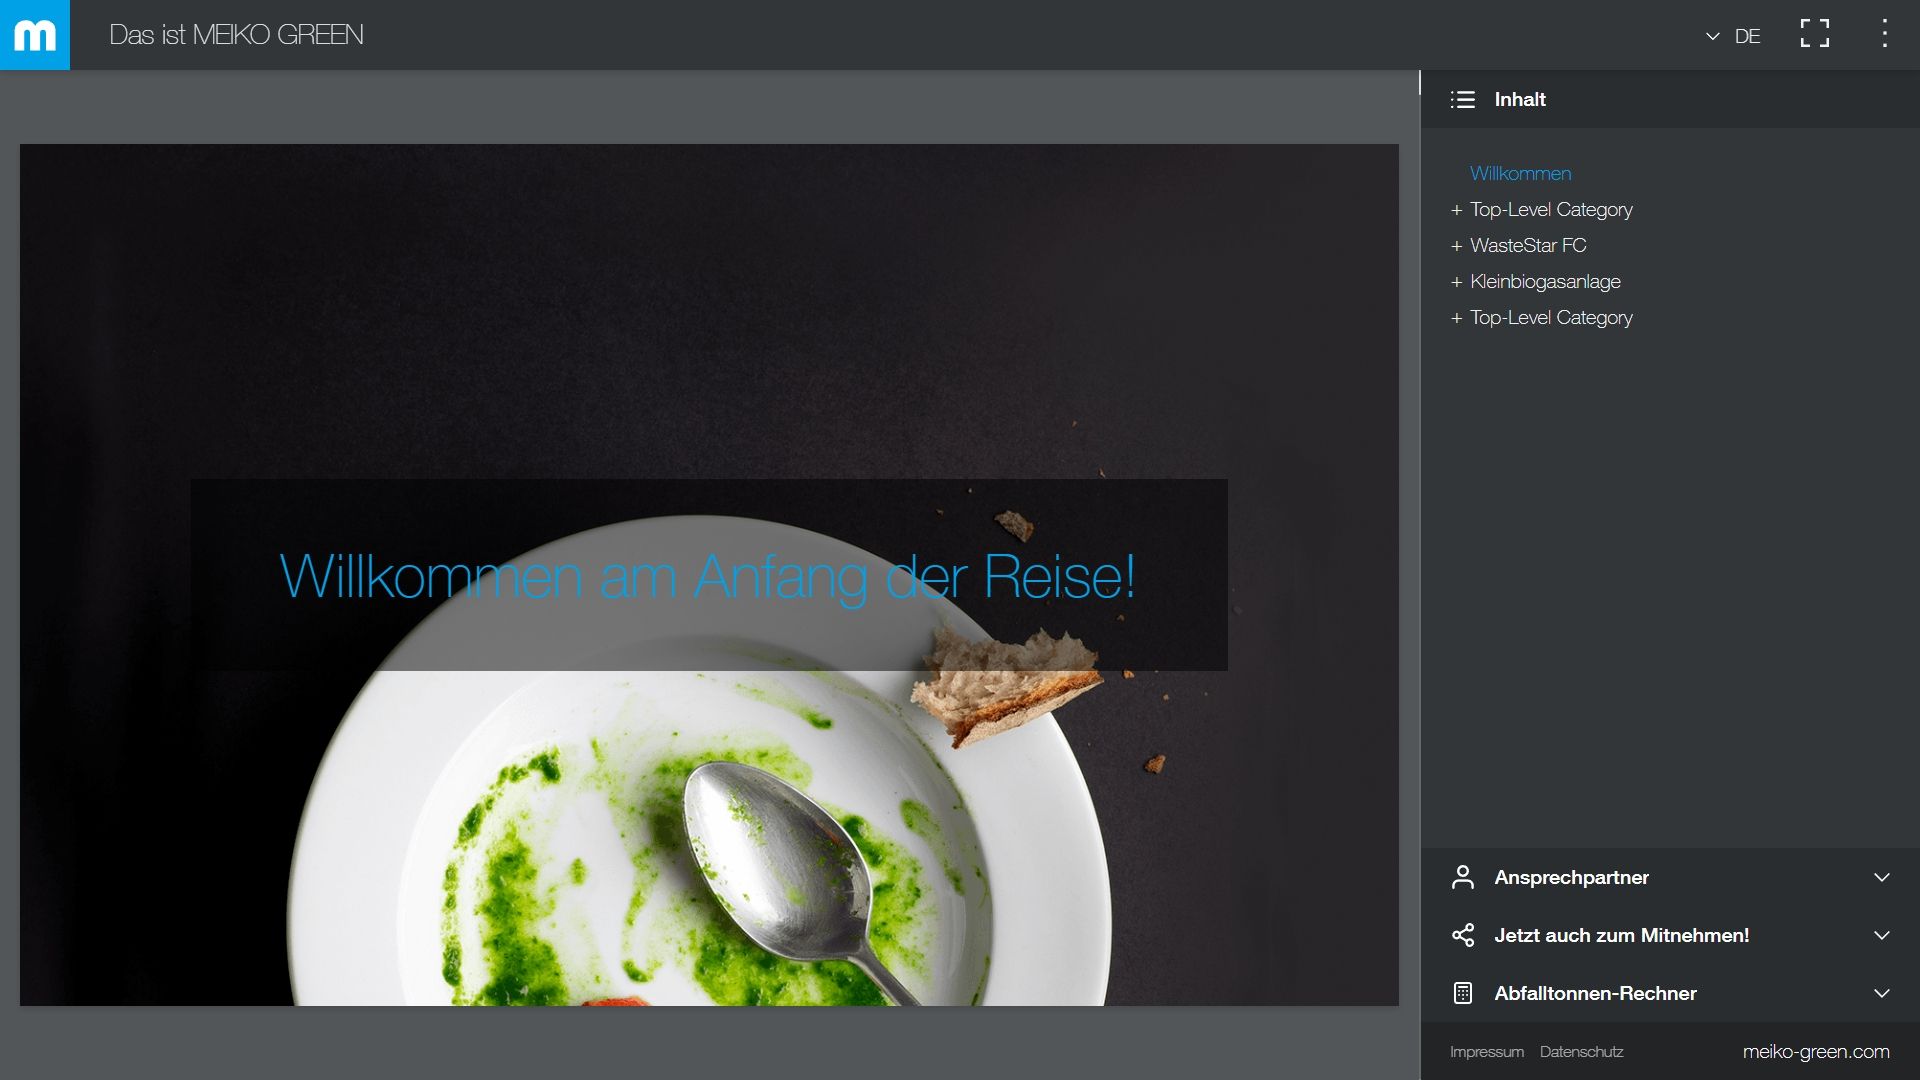Click the Abfalltonnen-Rechner calculator icon

tap(1462, 993)
